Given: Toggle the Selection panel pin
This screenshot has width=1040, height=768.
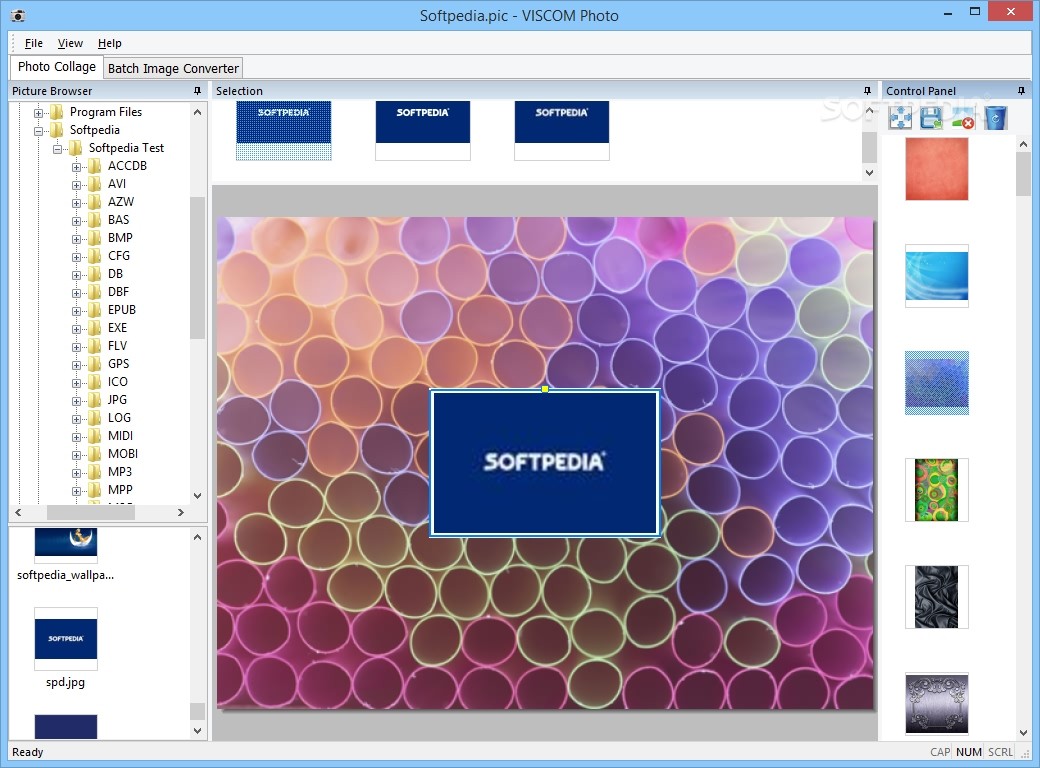Looking at the screenshot, I should pyautogui.click(x=867, y=90).
